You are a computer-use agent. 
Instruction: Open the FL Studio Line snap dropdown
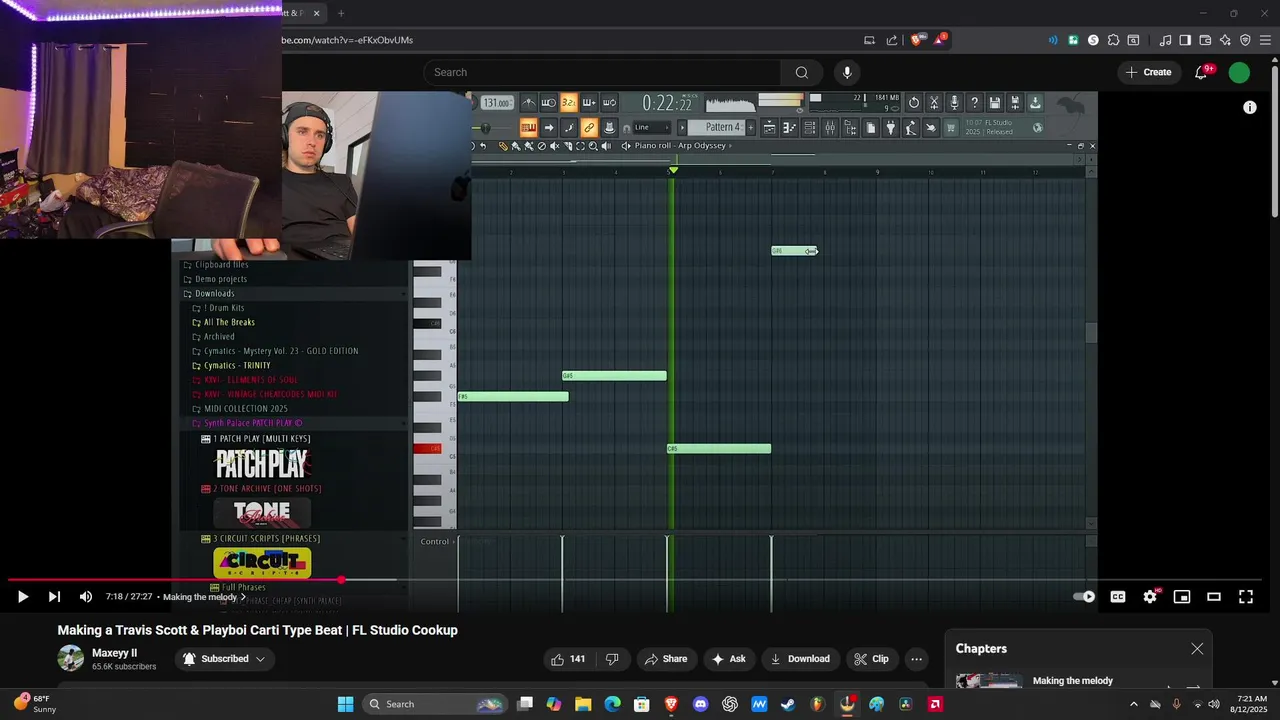tap(651, 127)
